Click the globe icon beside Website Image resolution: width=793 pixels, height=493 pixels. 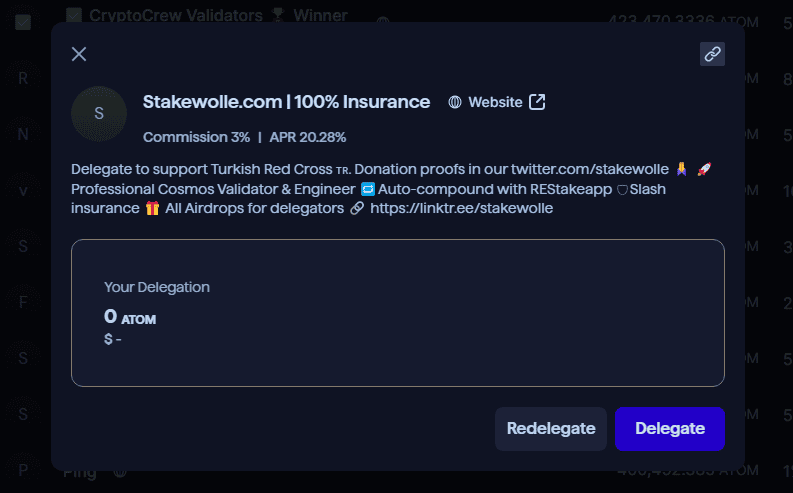tap(455, 102)
